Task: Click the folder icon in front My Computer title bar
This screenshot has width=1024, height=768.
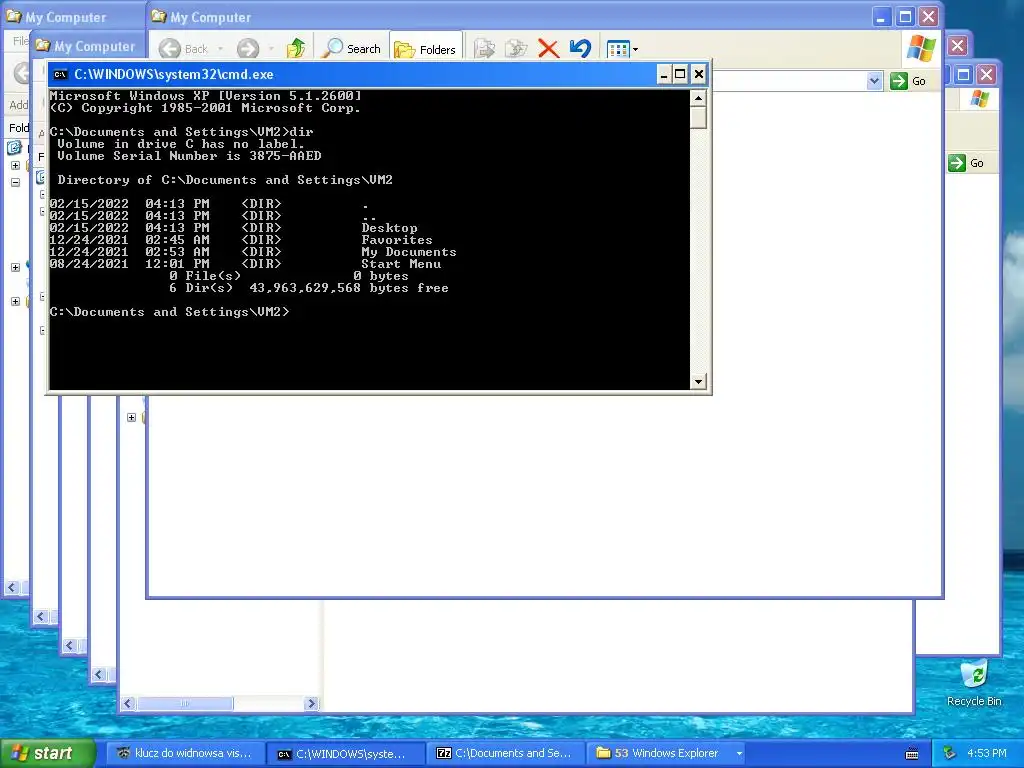Action: (159, 16)
